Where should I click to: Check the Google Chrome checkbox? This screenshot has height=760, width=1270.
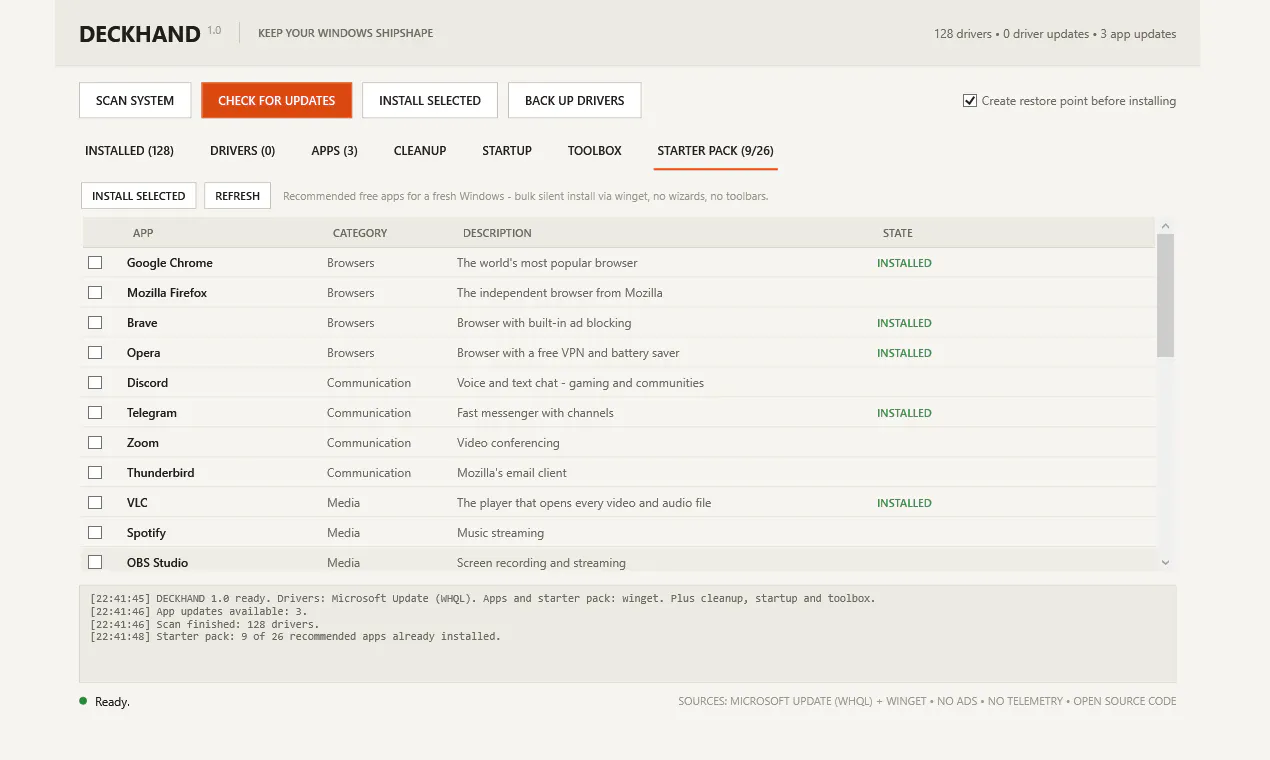pyautogui.click(x=95, y=263)
